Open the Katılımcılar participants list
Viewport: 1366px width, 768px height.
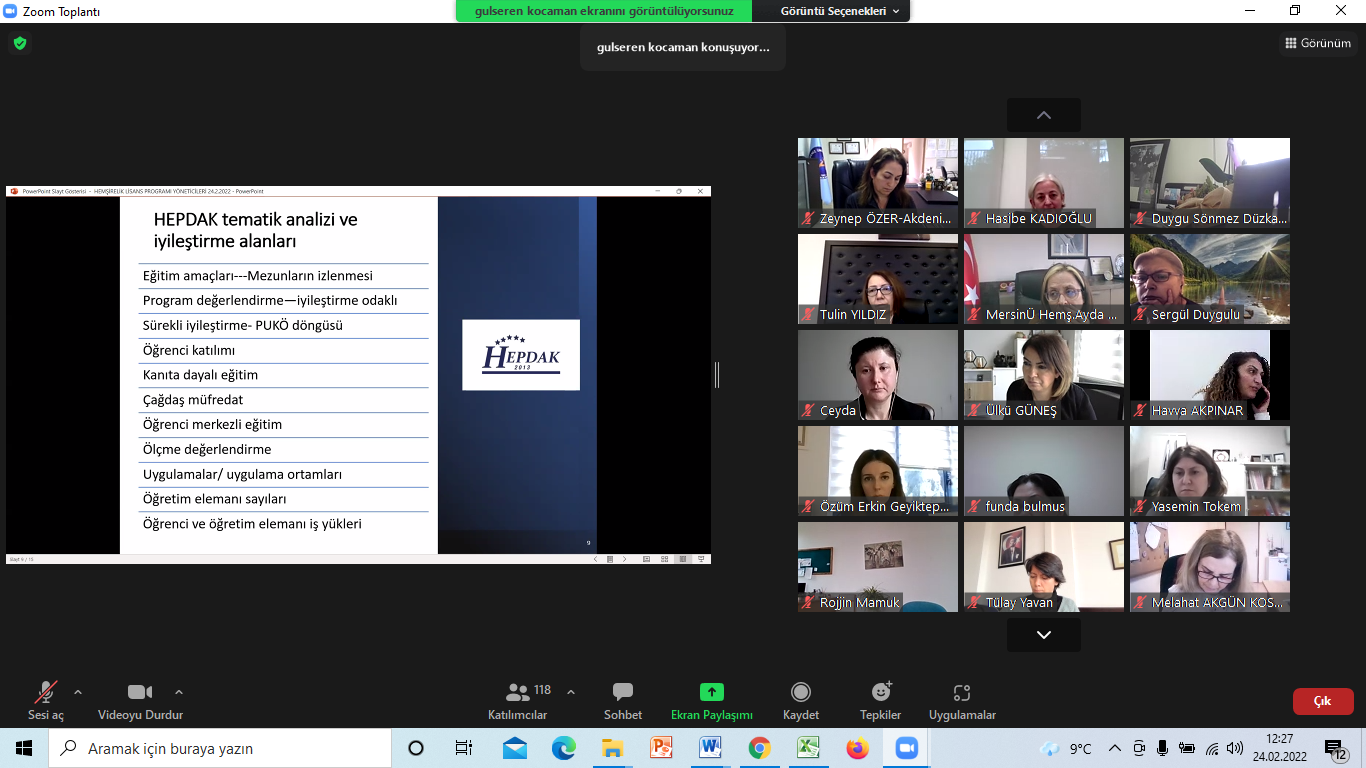coord(518,693)
